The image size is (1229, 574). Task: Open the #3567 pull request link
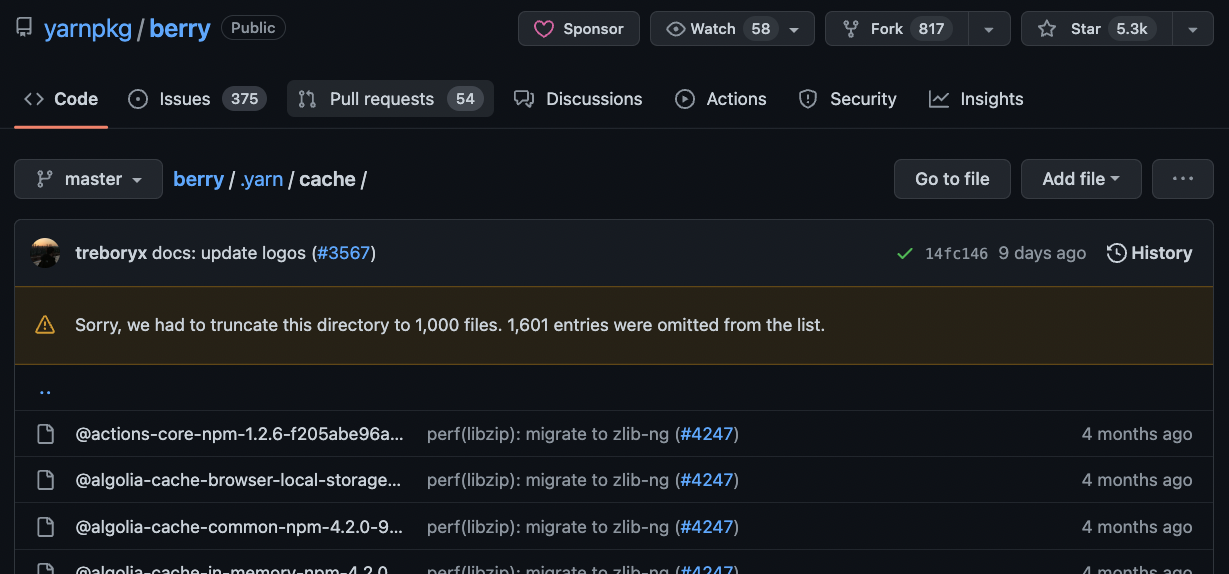tap(343, 253)
